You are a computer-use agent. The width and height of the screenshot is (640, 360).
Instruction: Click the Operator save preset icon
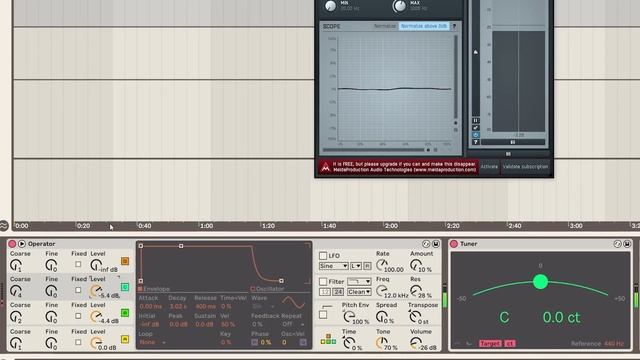click(436, 244)
